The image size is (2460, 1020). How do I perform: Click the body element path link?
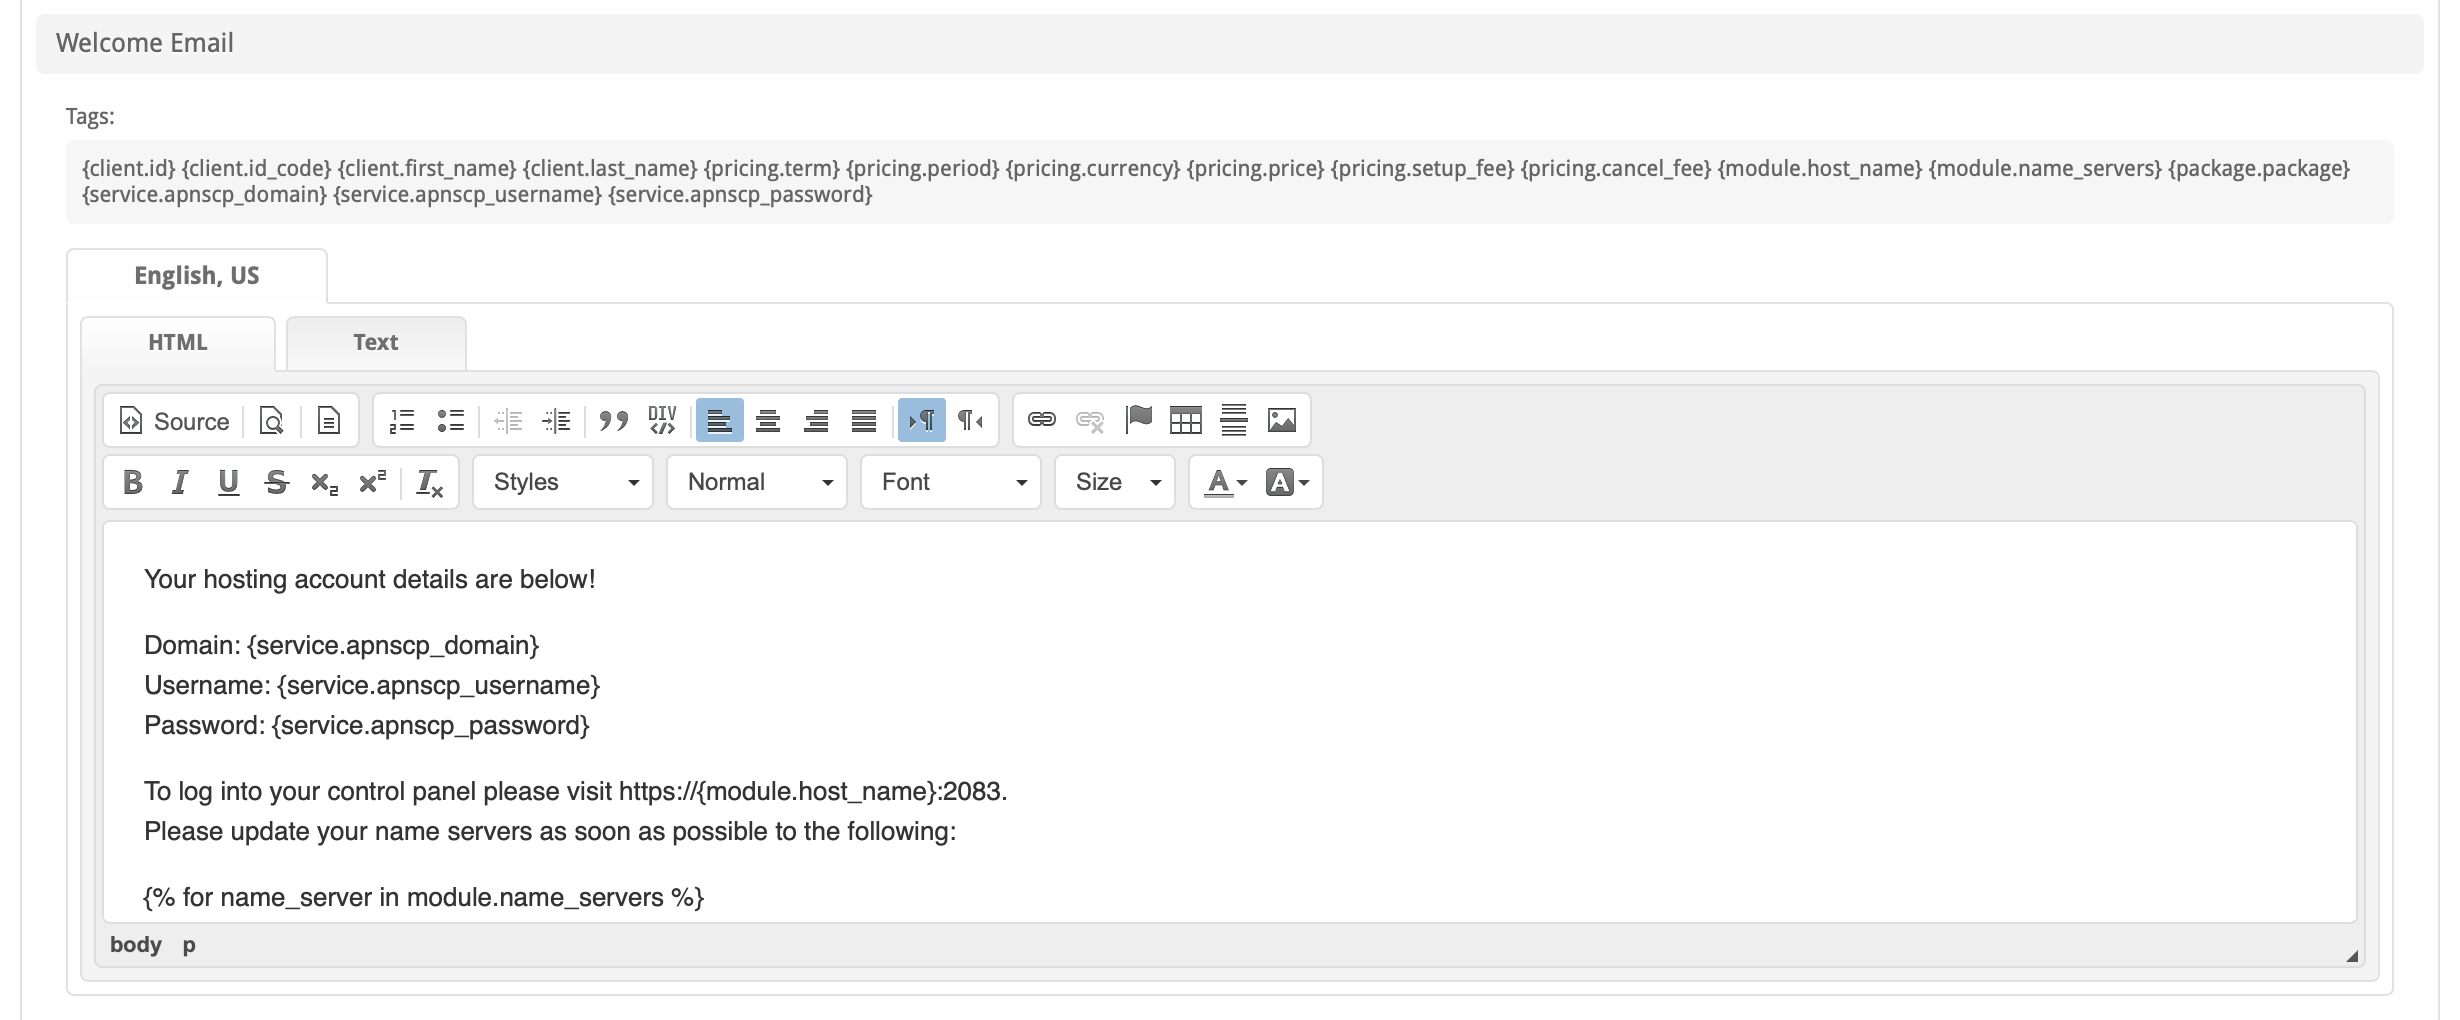point(135,945)
